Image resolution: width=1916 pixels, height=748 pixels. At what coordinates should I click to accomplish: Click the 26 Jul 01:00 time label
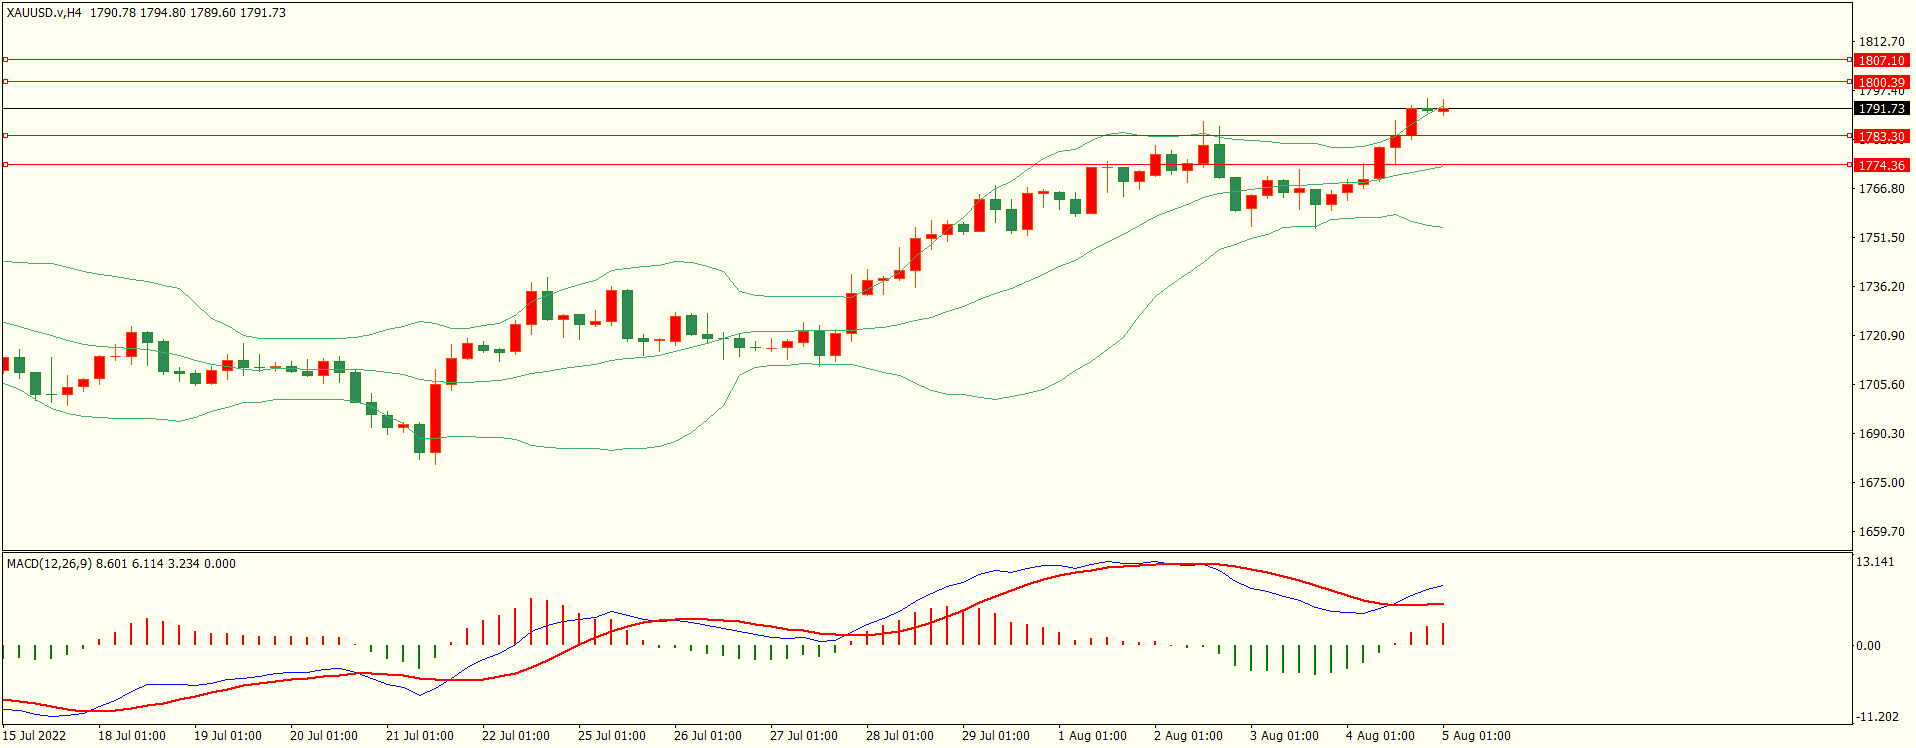coord(708,736)
